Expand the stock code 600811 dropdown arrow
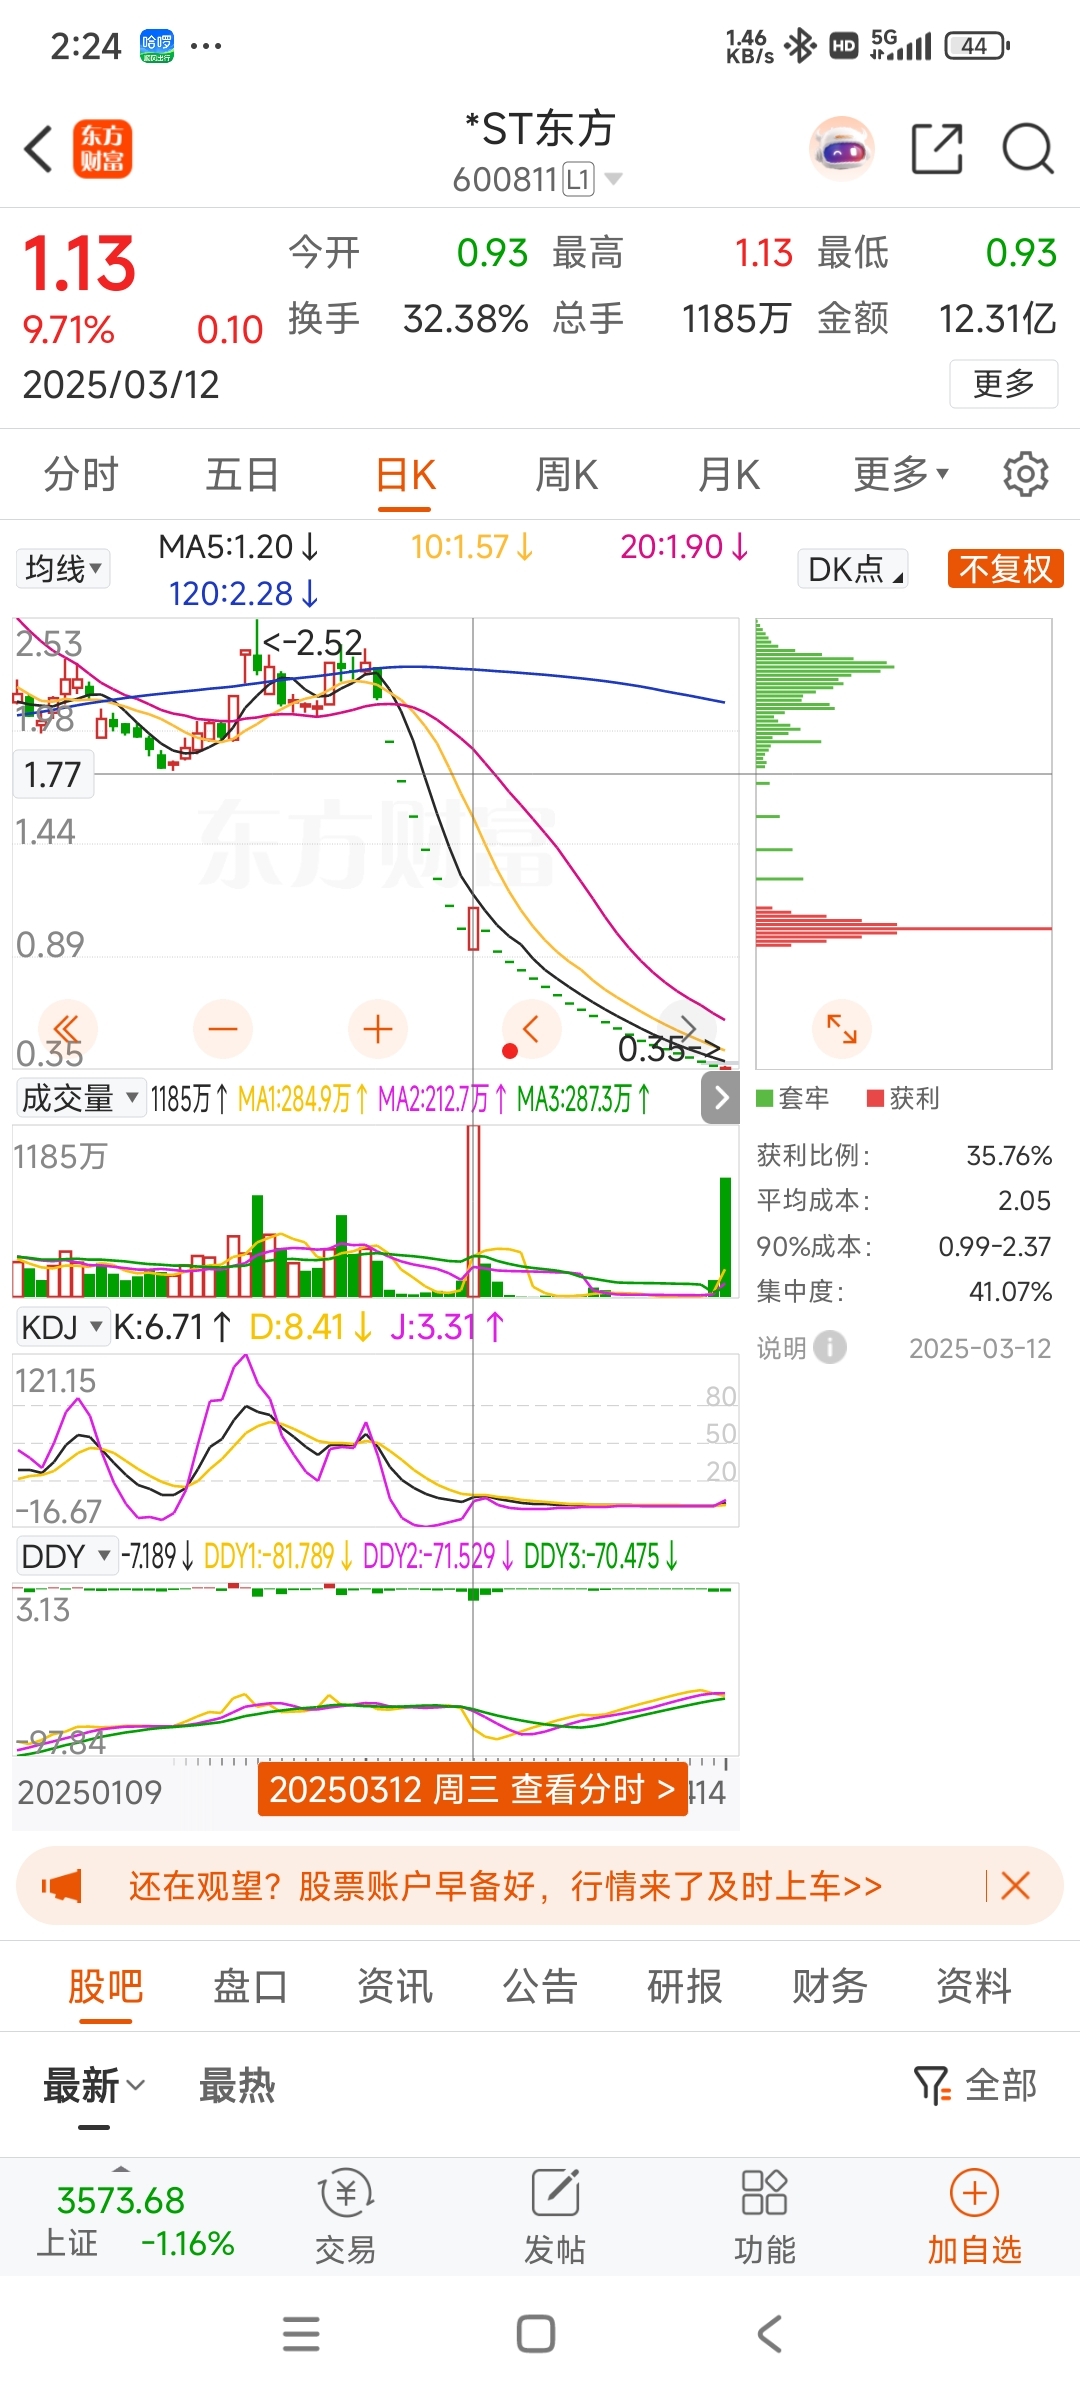This screenshot has width=1080, height=2400. click(x=614, y=179)
